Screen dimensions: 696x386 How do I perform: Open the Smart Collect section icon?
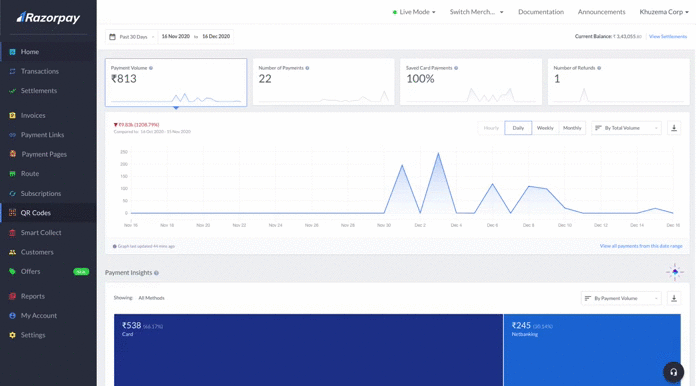[12, 232]
